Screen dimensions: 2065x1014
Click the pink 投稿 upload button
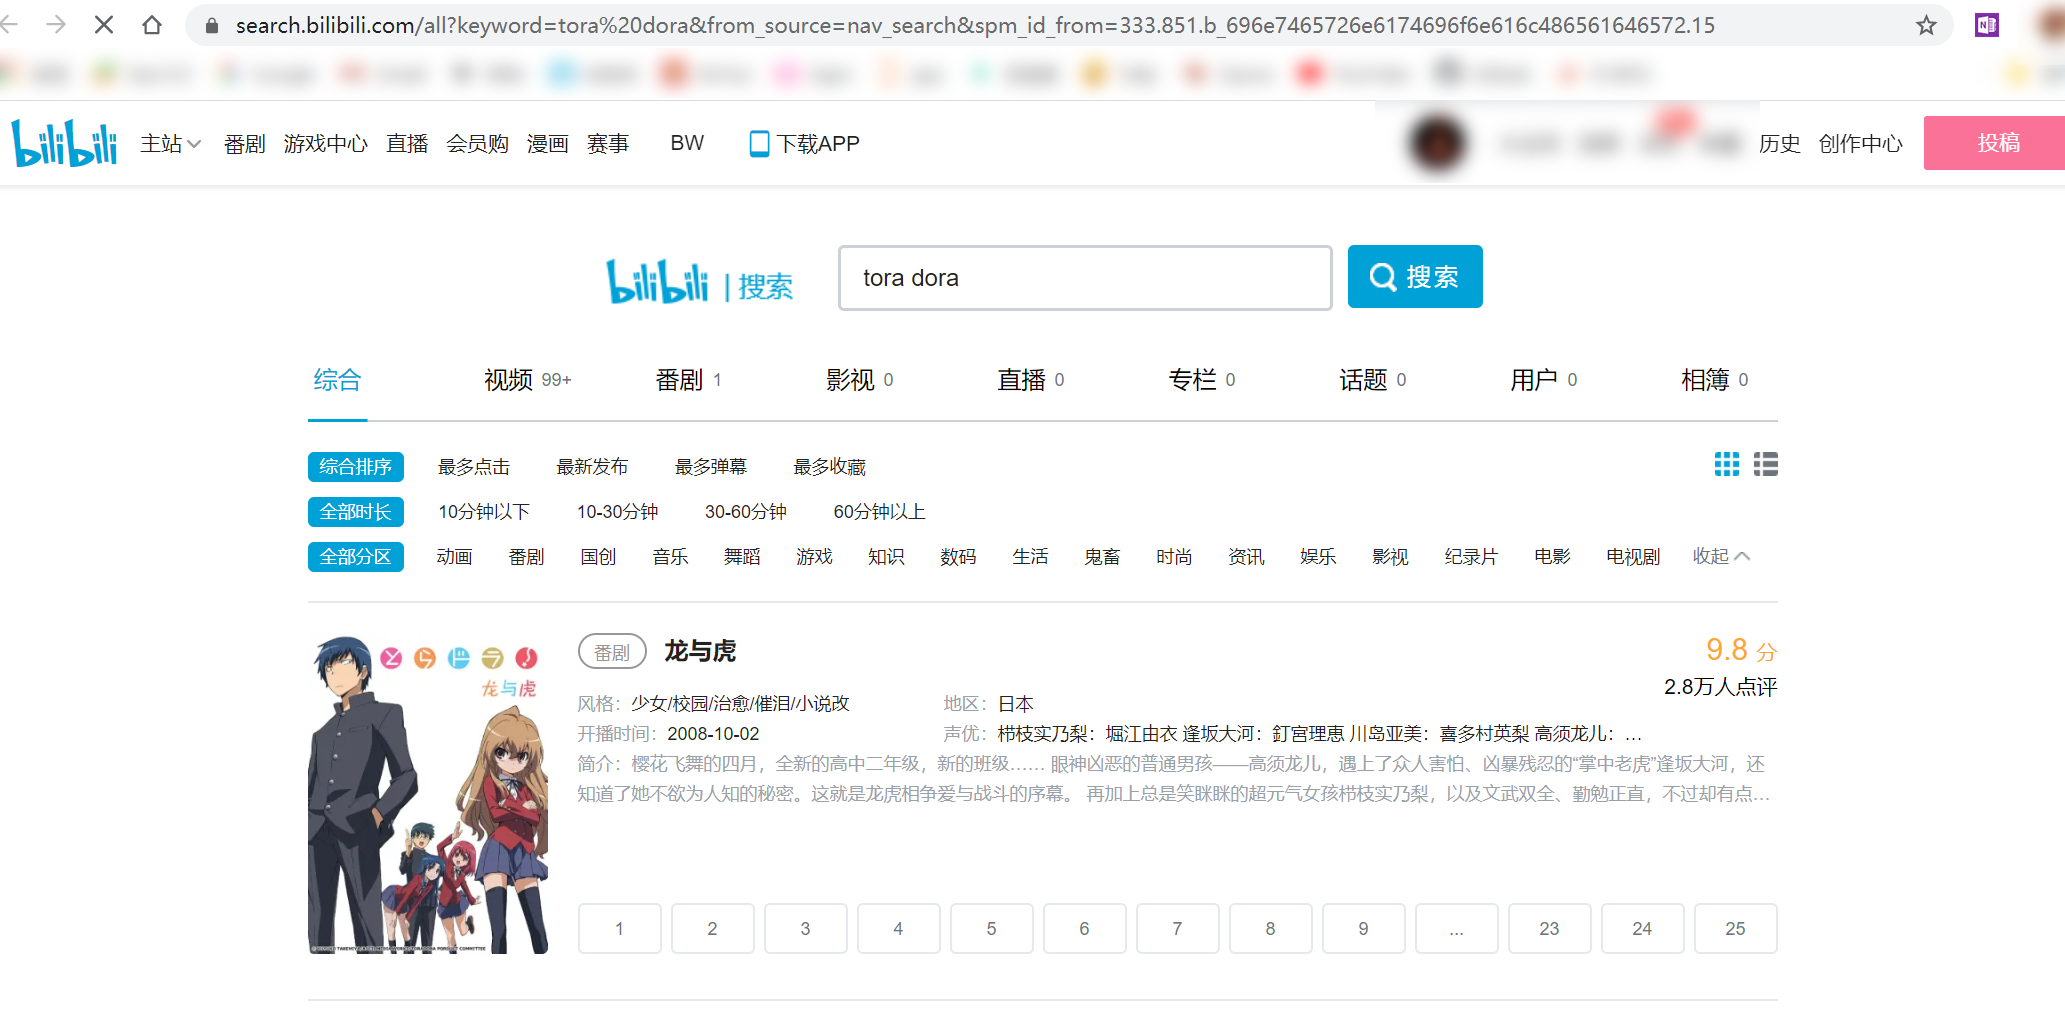1994,143
